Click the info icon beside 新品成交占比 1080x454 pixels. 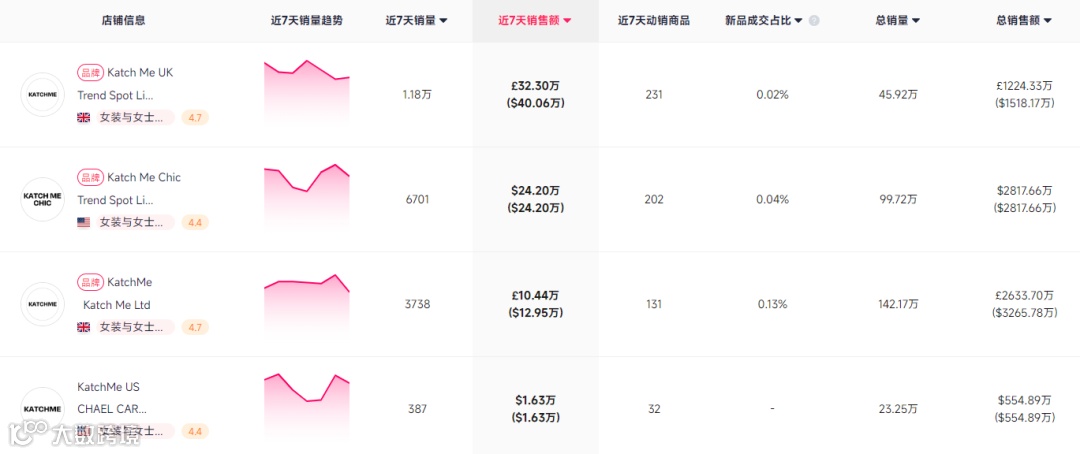click(x=814, y=20)
